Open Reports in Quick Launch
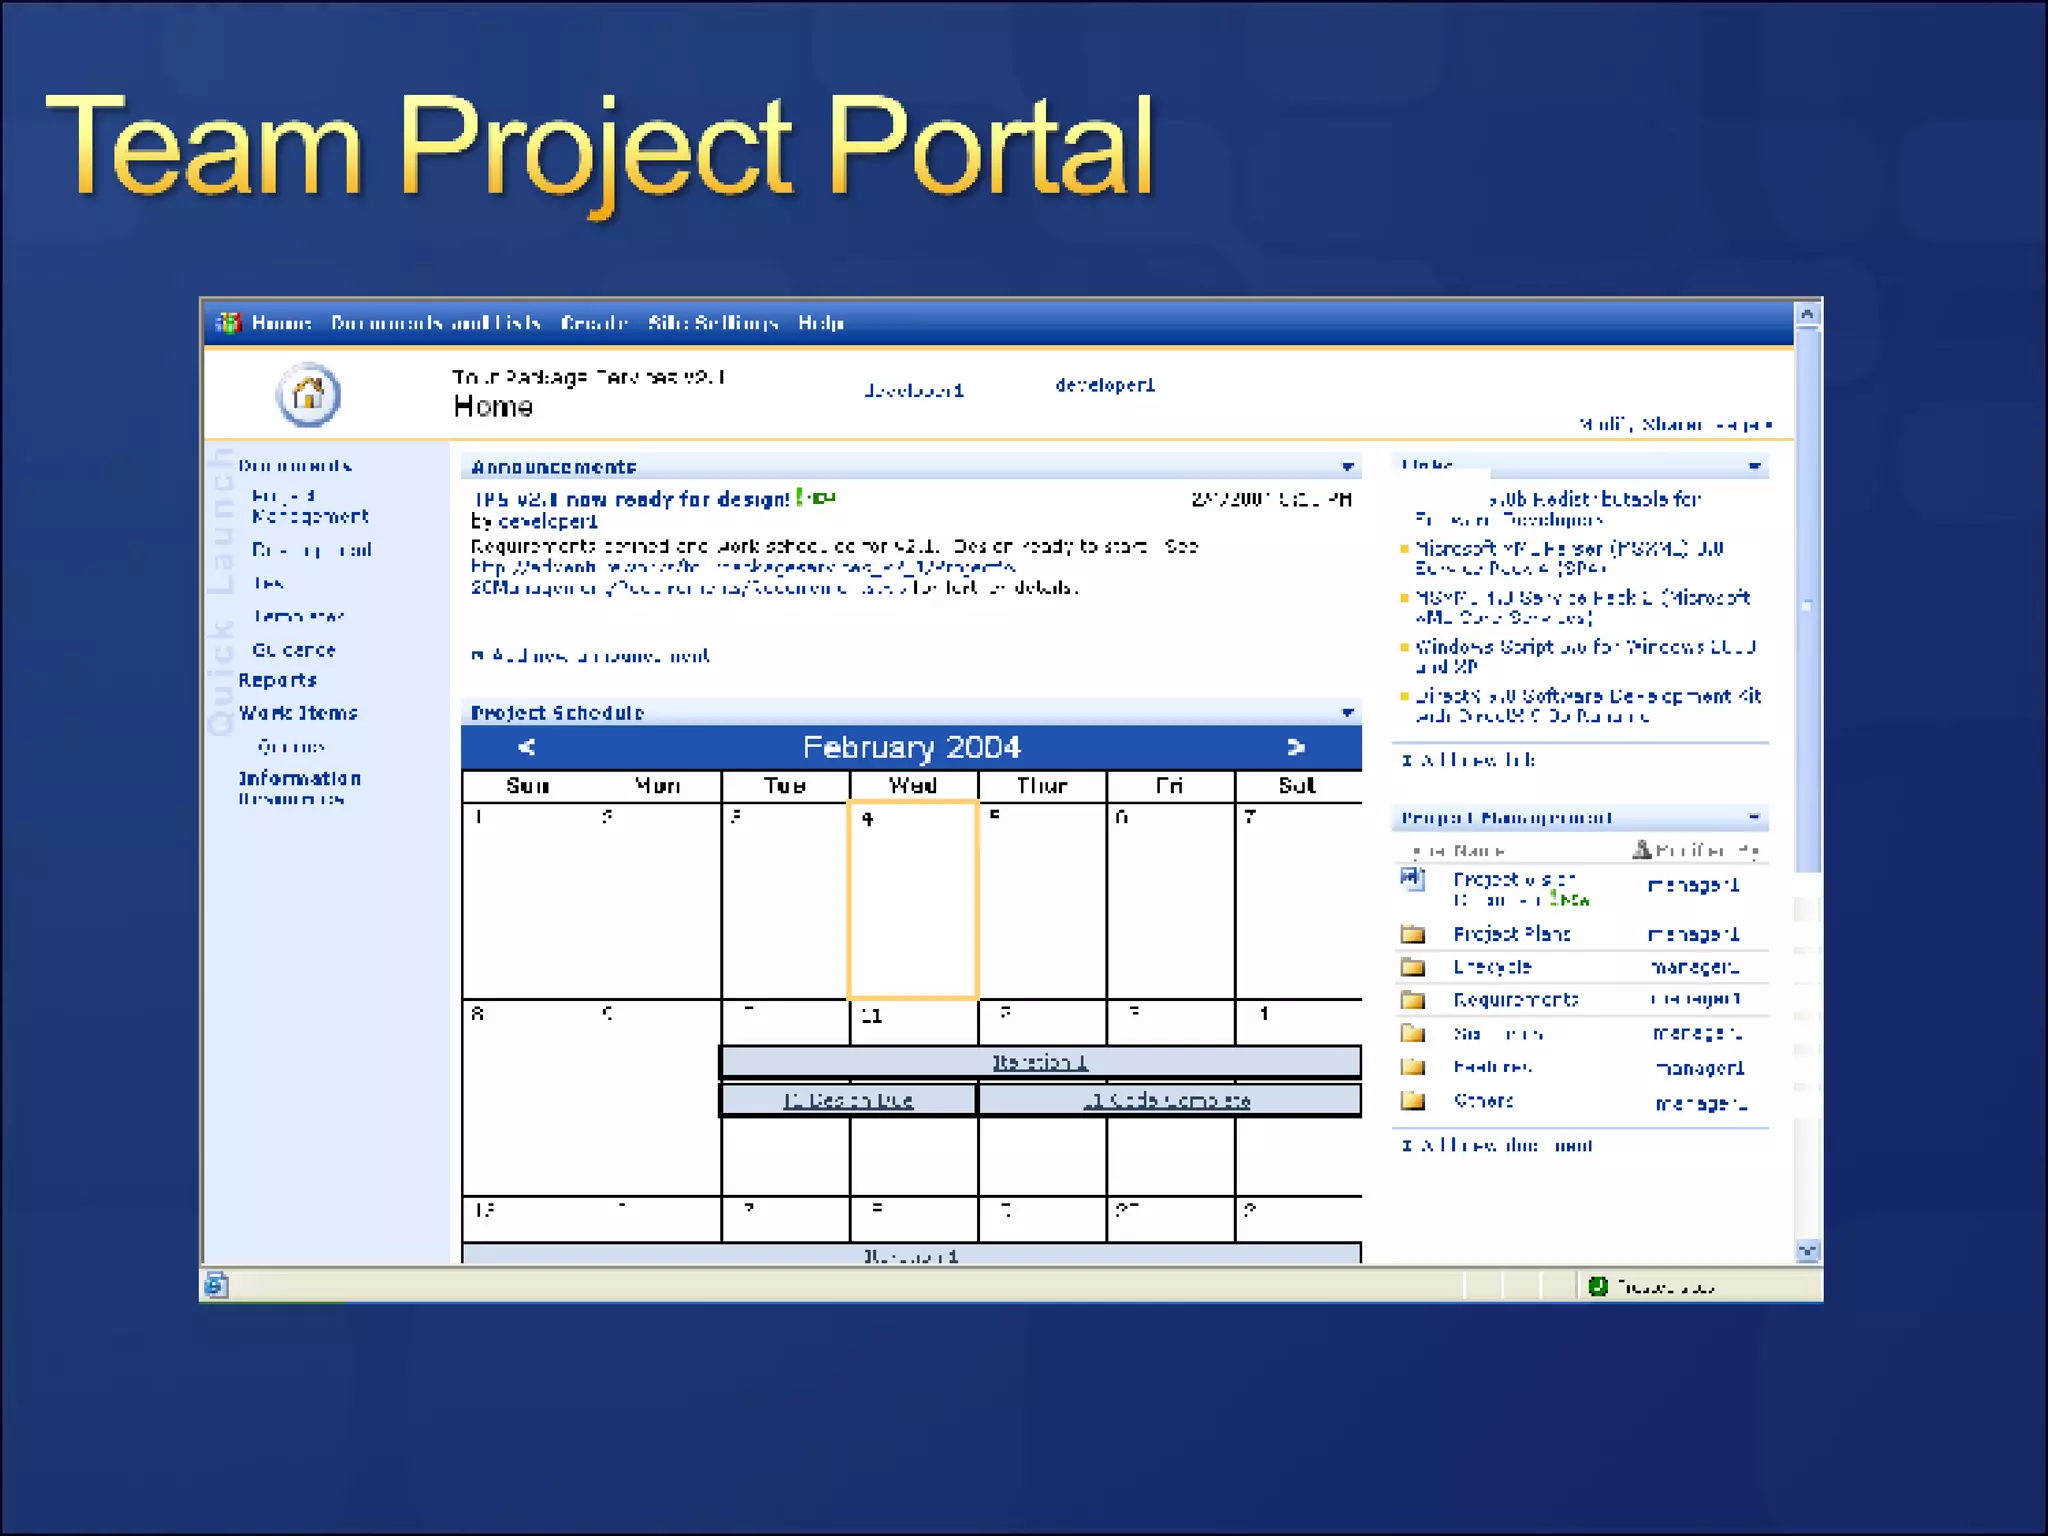Image resolution: width=2048 pixels, height=1536 pixels. coord(277,680)
